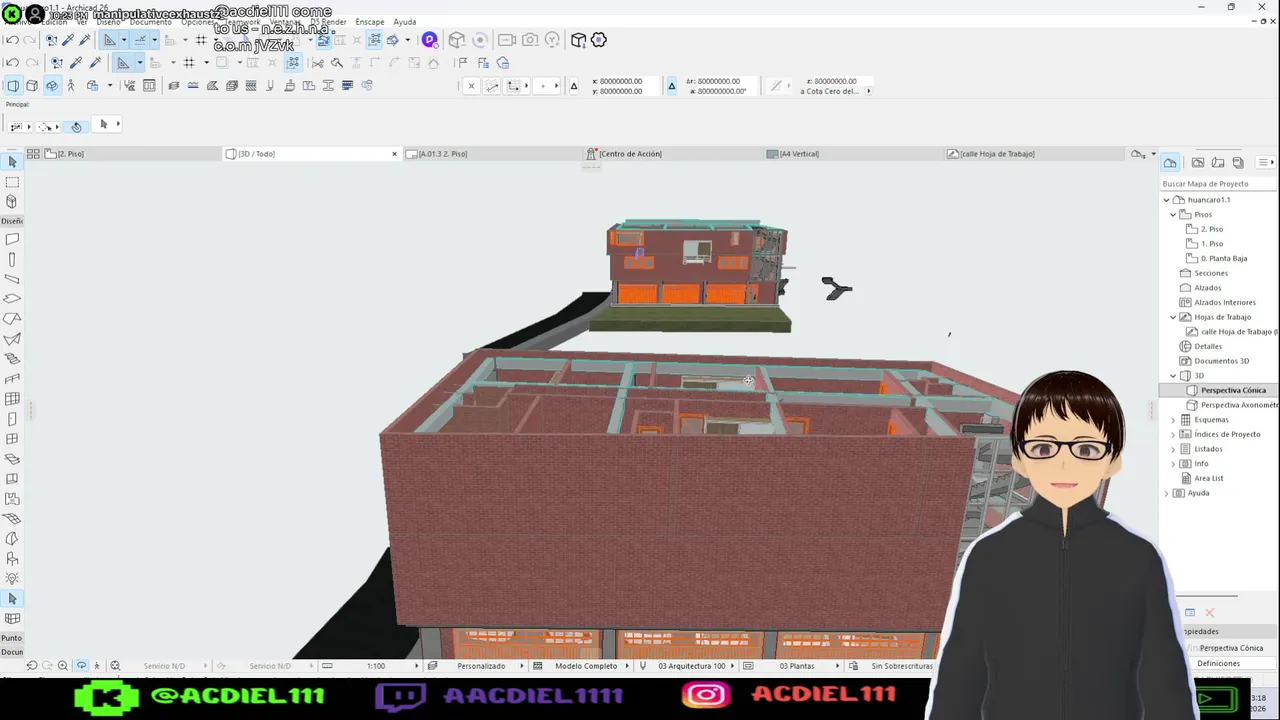1280x720 pixels.
Task: Select the Roof tool
Action: click(x=12, y=319)
